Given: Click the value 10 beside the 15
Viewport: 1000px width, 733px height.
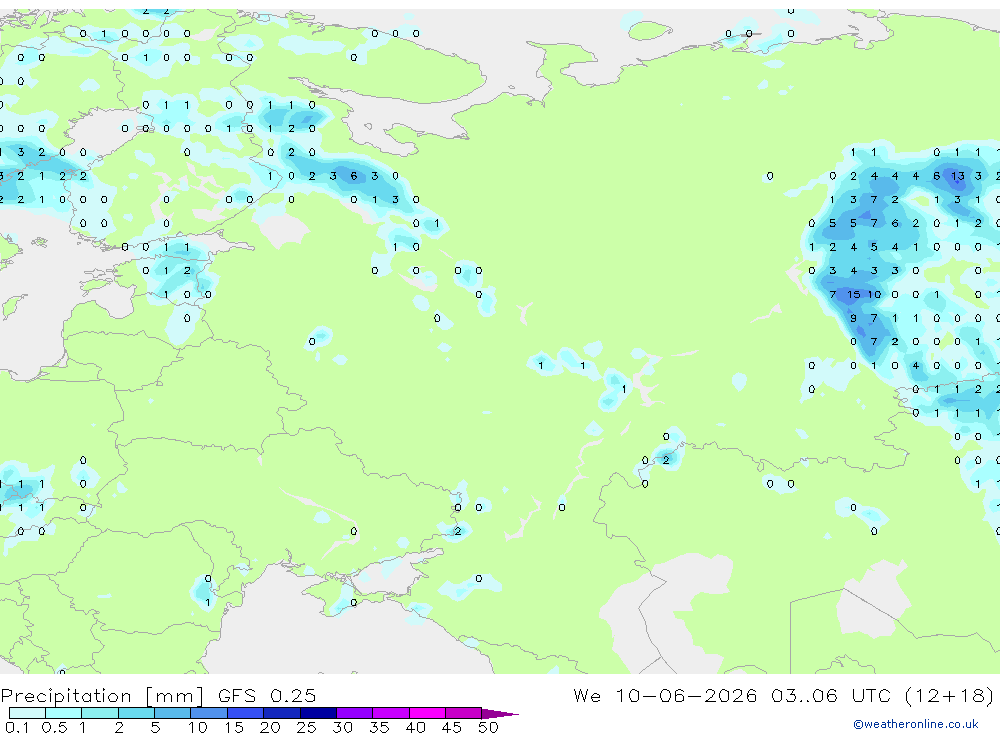Looking at the screenshot, I should [874, 294].
